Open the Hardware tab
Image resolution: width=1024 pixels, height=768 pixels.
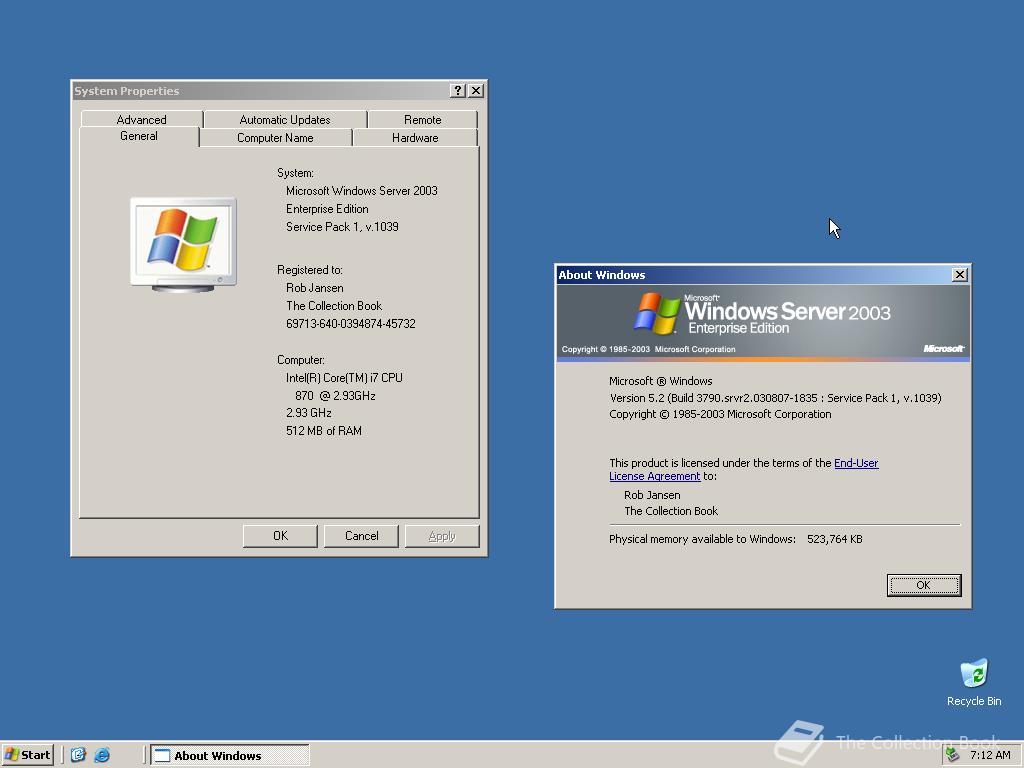(x=415, y=138)
